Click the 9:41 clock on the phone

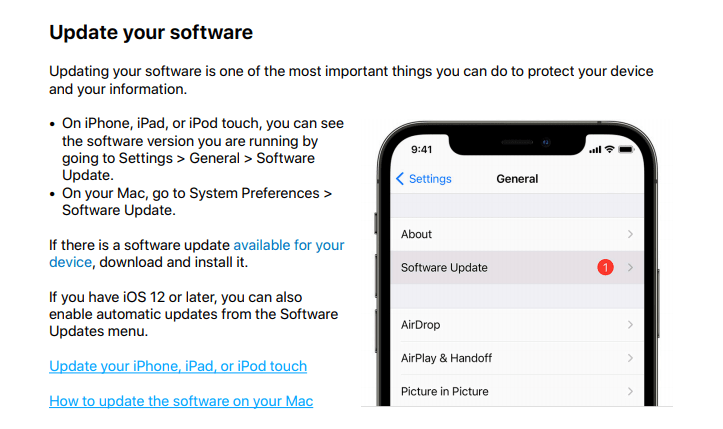pyautogui.click(x=421, y=149)
